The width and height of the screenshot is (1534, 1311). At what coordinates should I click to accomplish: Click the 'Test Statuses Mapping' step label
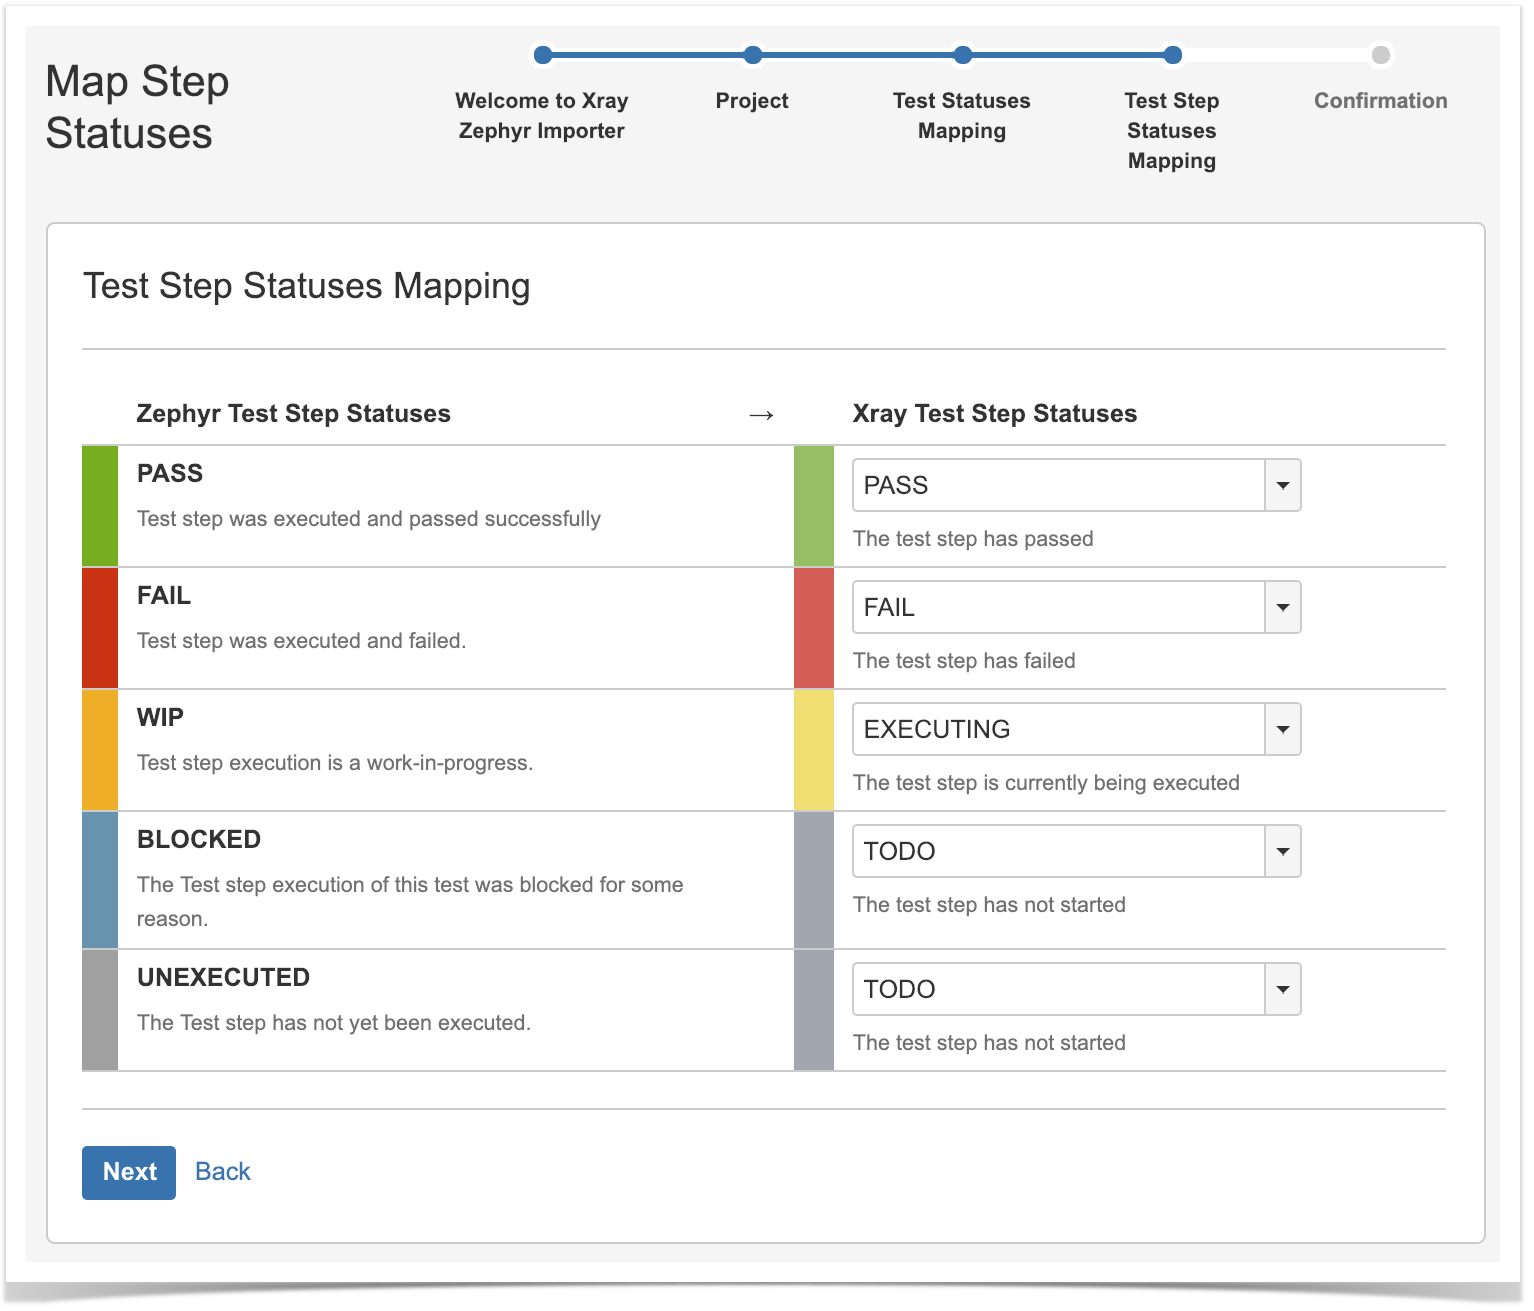point(962,116)
